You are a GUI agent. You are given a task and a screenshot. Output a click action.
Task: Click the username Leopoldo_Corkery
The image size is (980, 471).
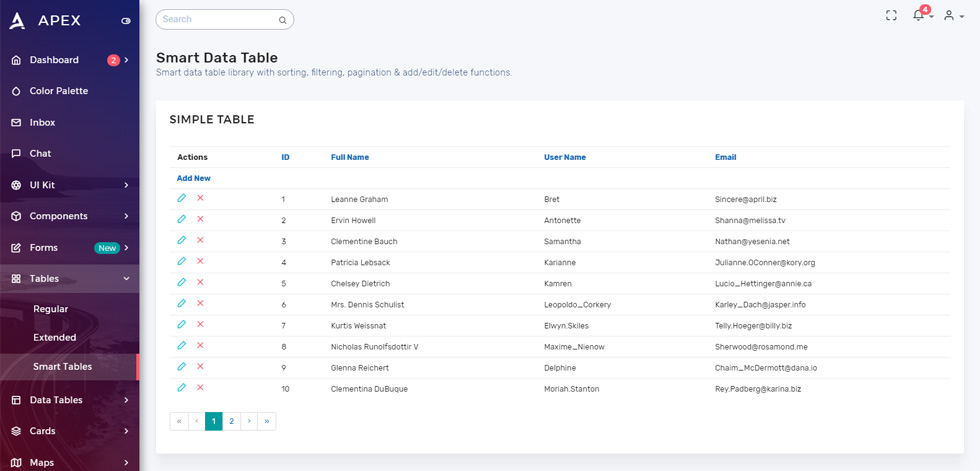pos(578,305)
